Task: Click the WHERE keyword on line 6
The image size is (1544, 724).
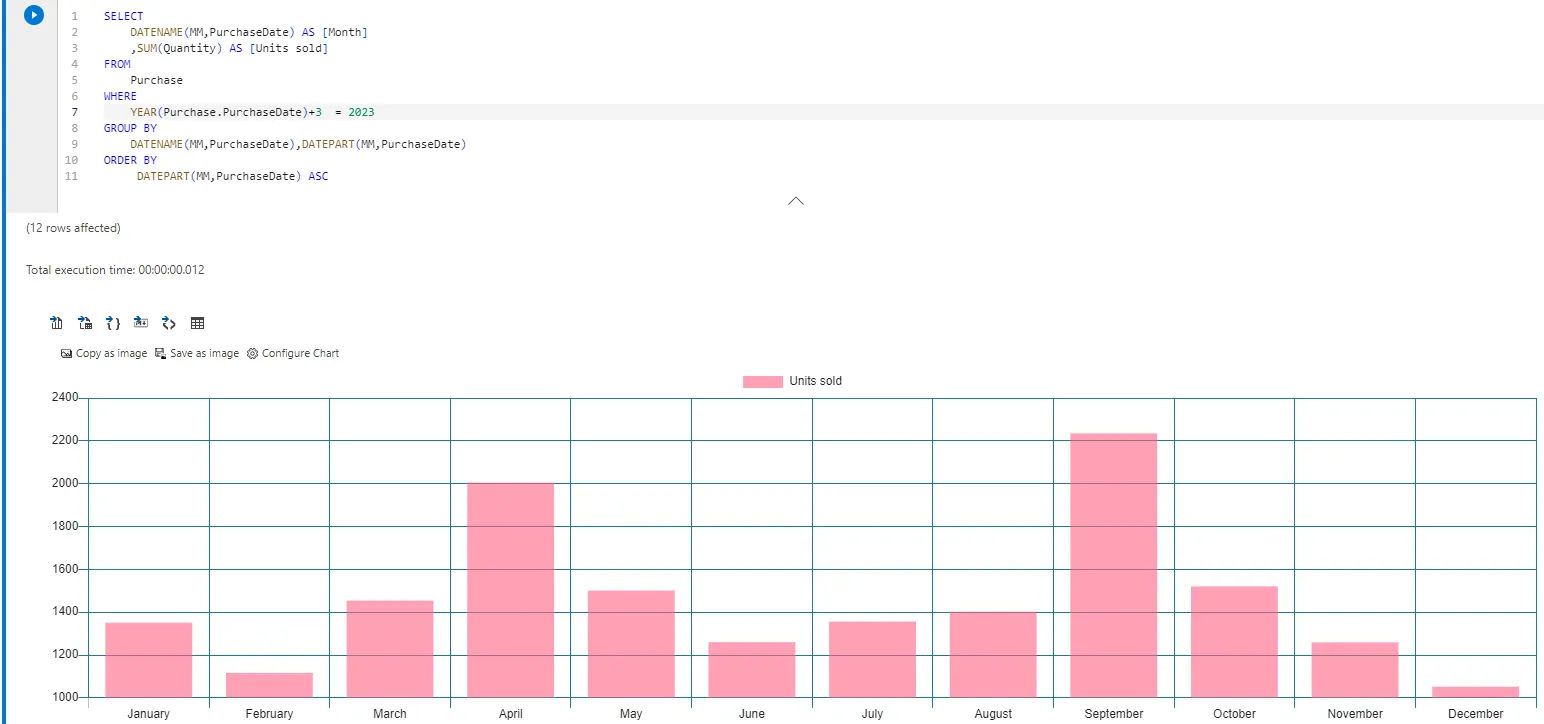Action: [x=120, y=96]
